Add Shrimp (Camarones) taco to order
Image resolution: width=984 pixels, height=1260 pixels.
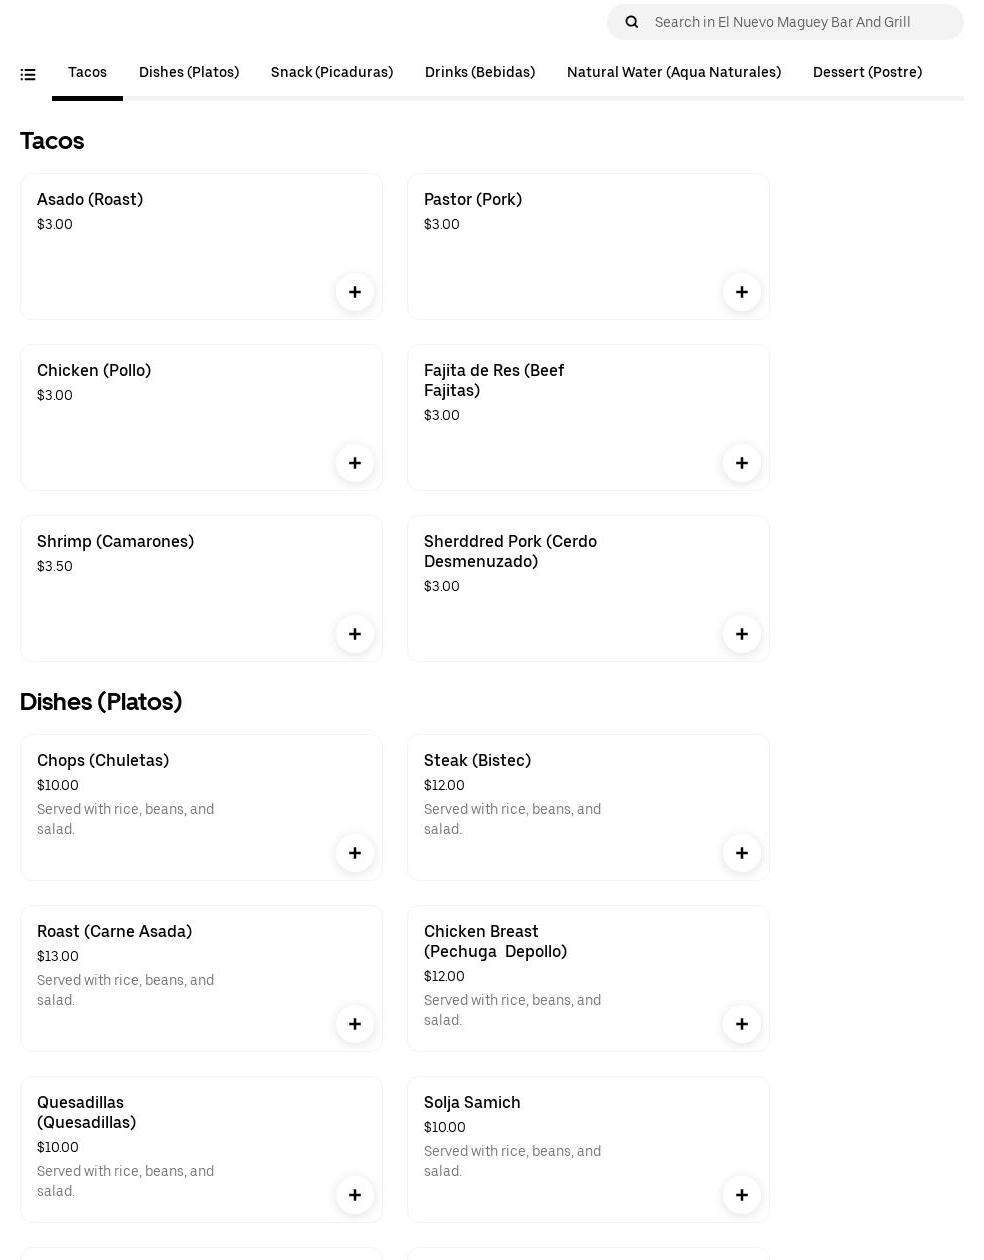point(355,634)
